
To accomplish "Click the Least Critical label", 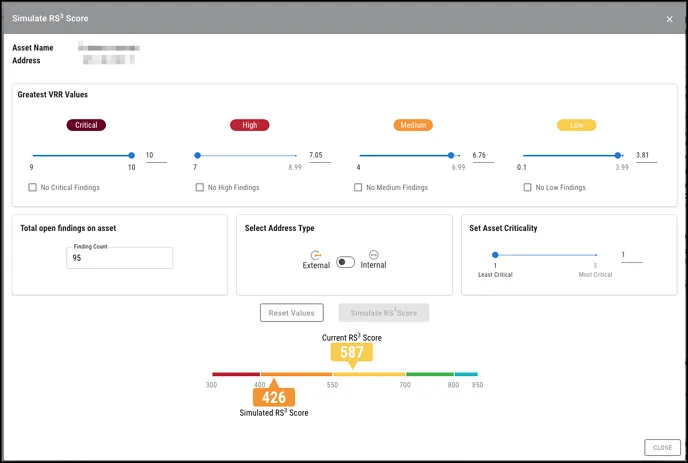I will click(495, 275).
